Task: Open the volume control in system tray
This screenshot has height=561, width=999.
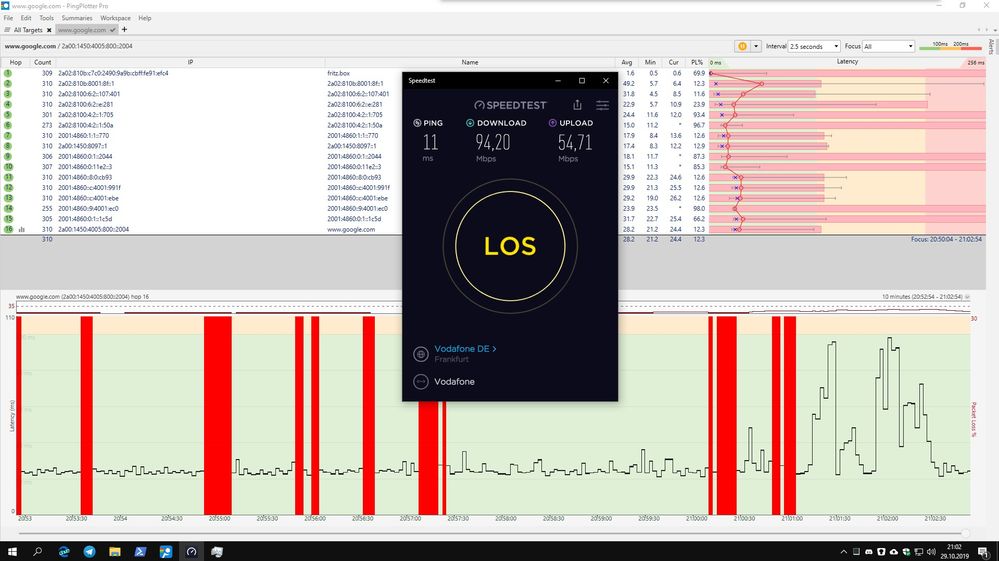Action: click(931, 551)
